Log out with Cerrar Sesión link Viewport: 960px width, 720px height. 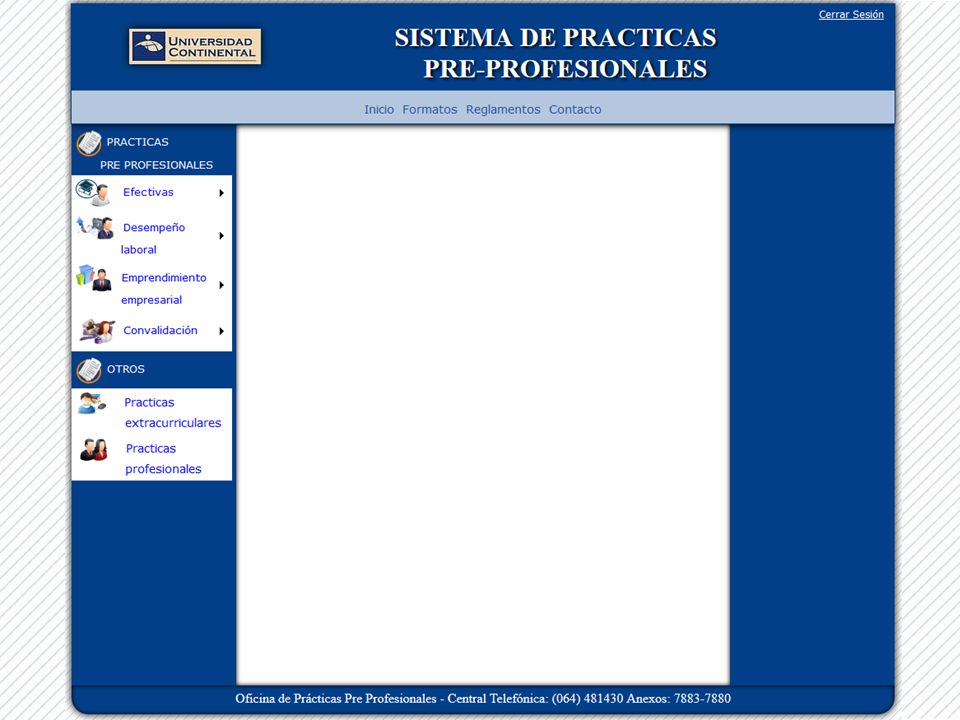click(851, 15)
